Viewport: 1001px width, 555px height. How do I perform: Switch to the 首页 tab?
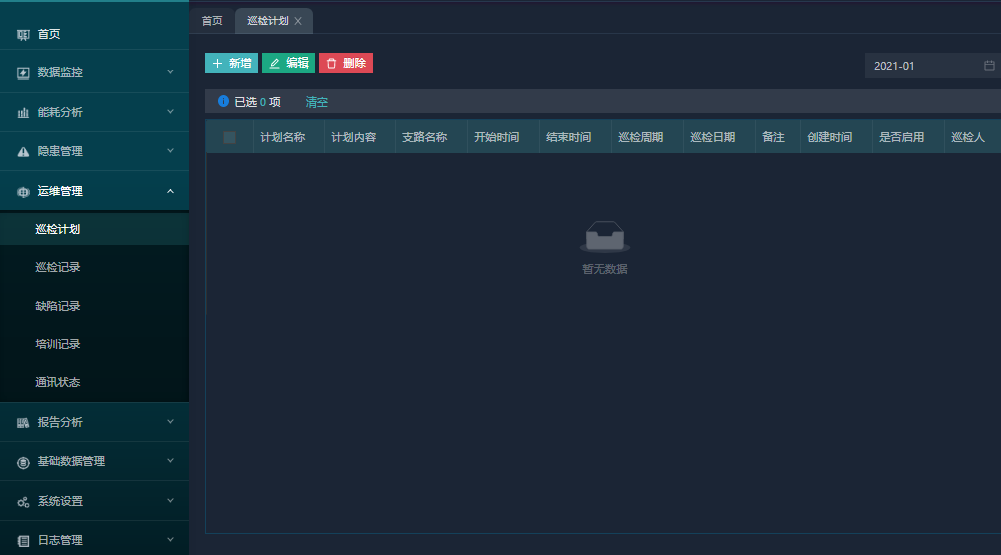click(x=212, y=21)
